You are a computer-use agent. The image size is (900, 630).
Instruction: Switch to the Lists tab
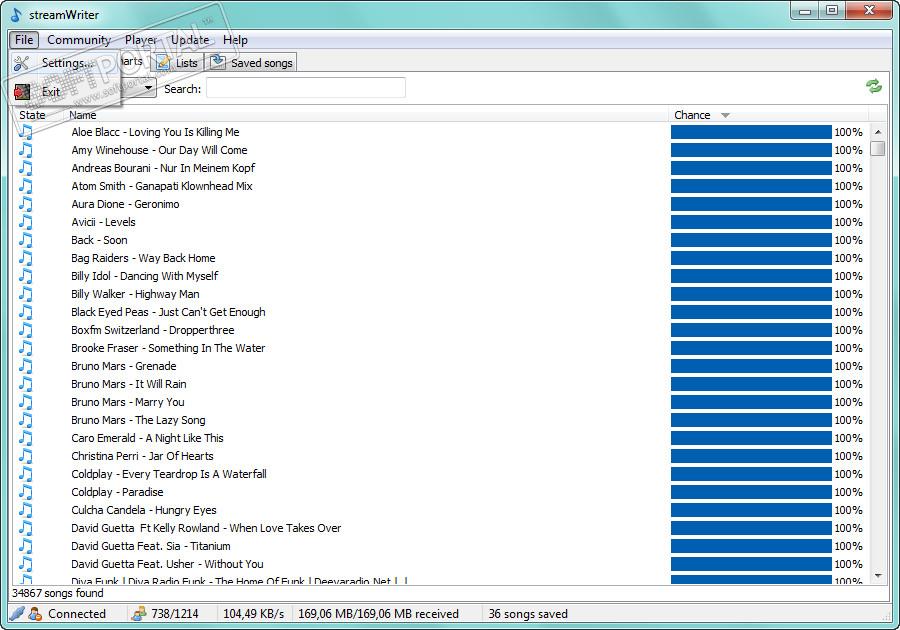click(177, 63)
